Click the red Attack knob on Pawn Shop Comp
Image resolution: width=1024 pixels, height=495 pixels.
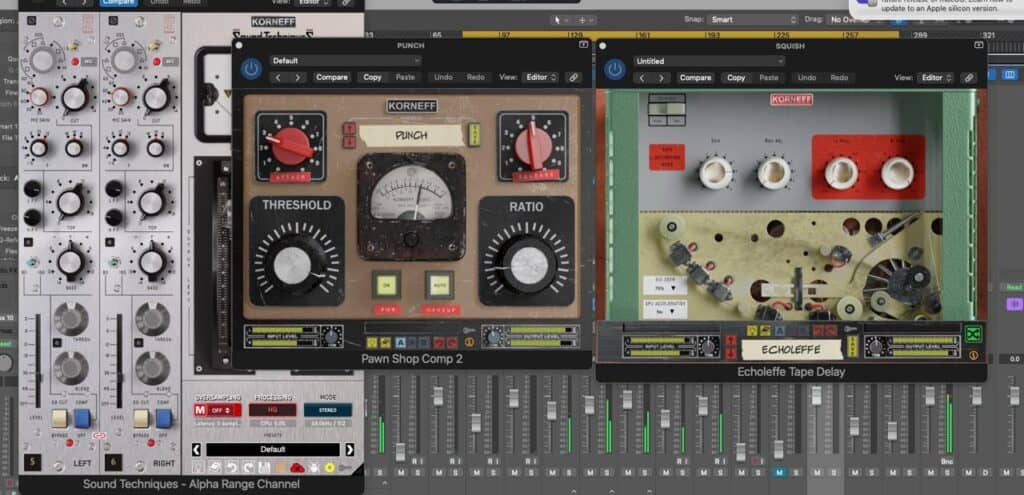291,146
